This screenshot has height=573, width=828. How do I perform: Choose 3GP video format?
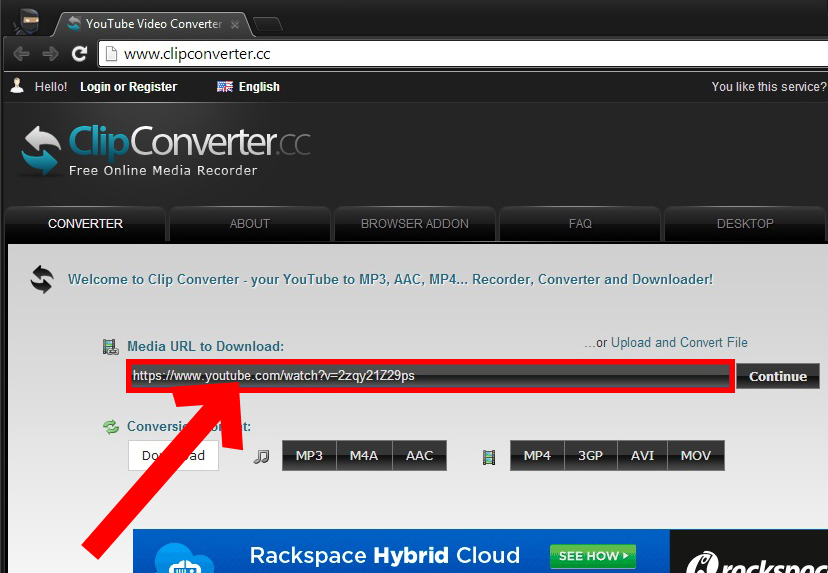tap(590, 456)
